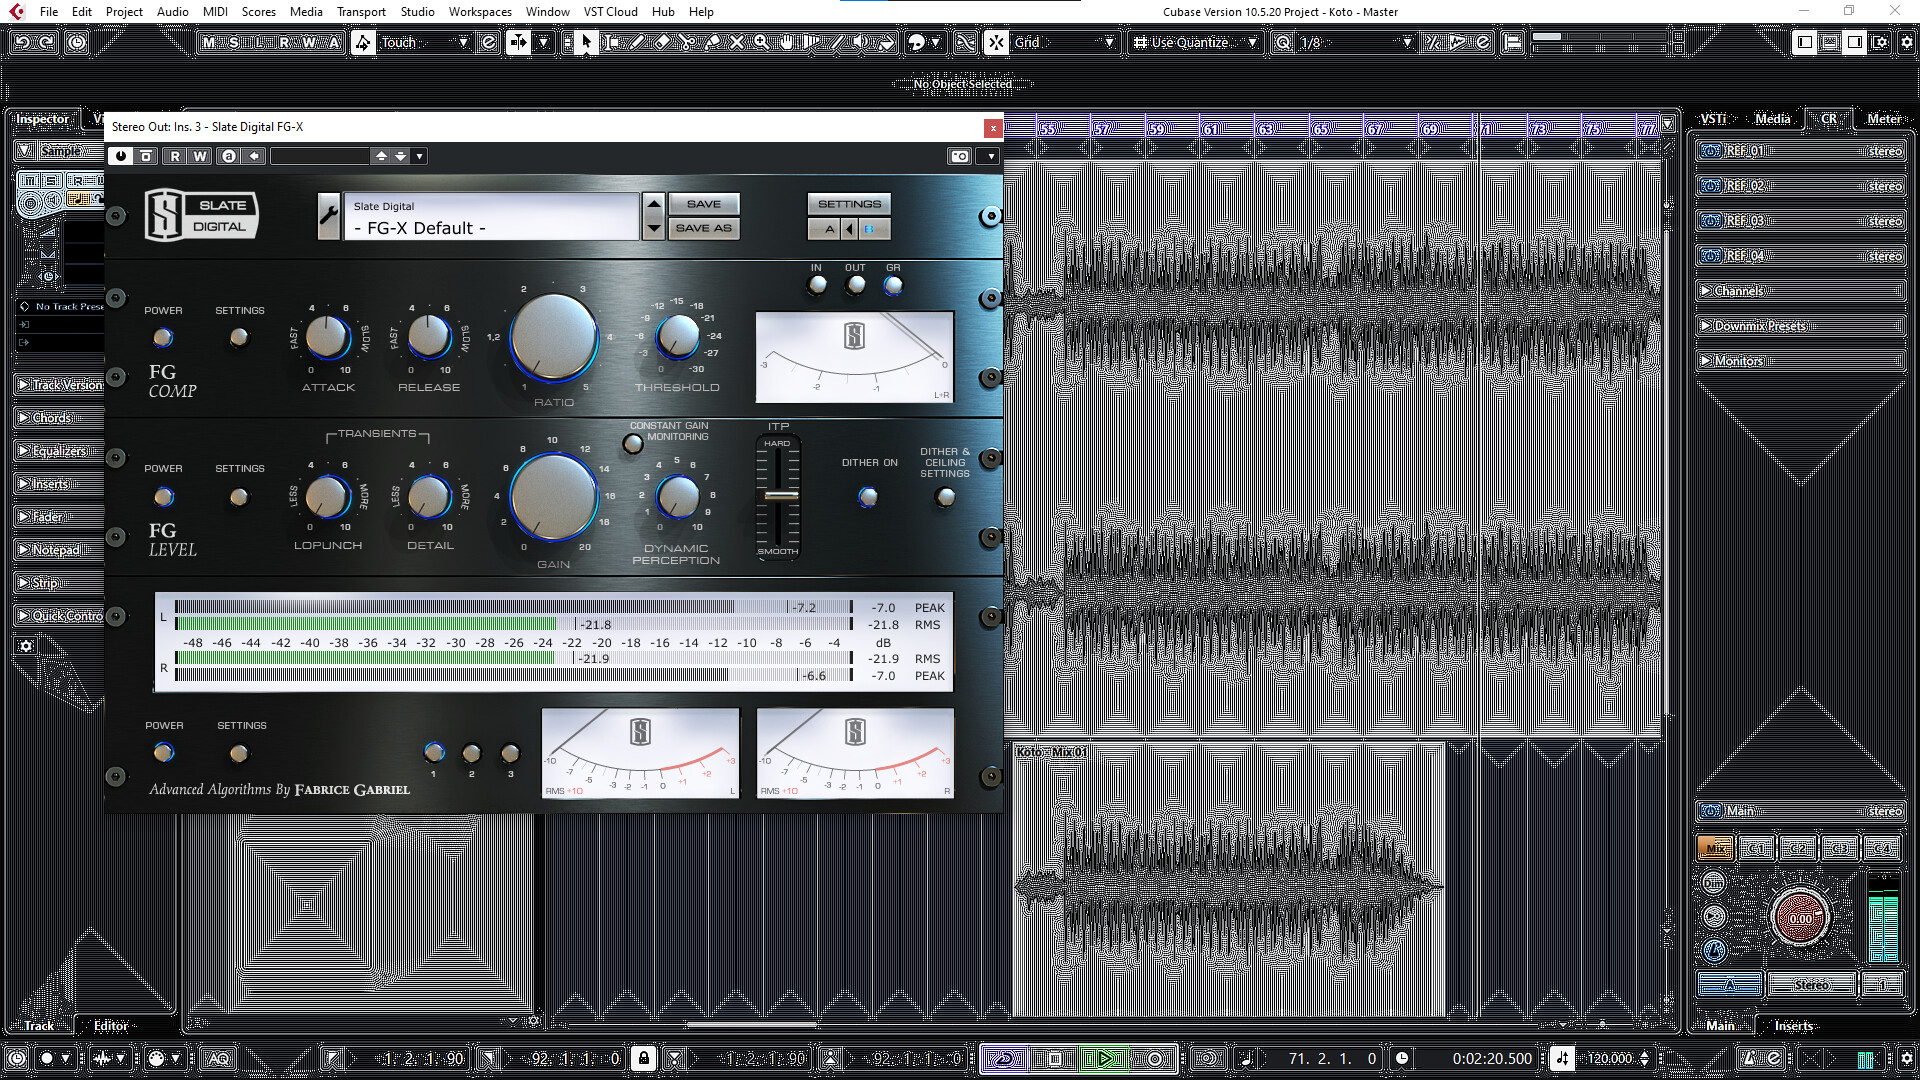Open setup window layout gear icon

coord(1906,42)
